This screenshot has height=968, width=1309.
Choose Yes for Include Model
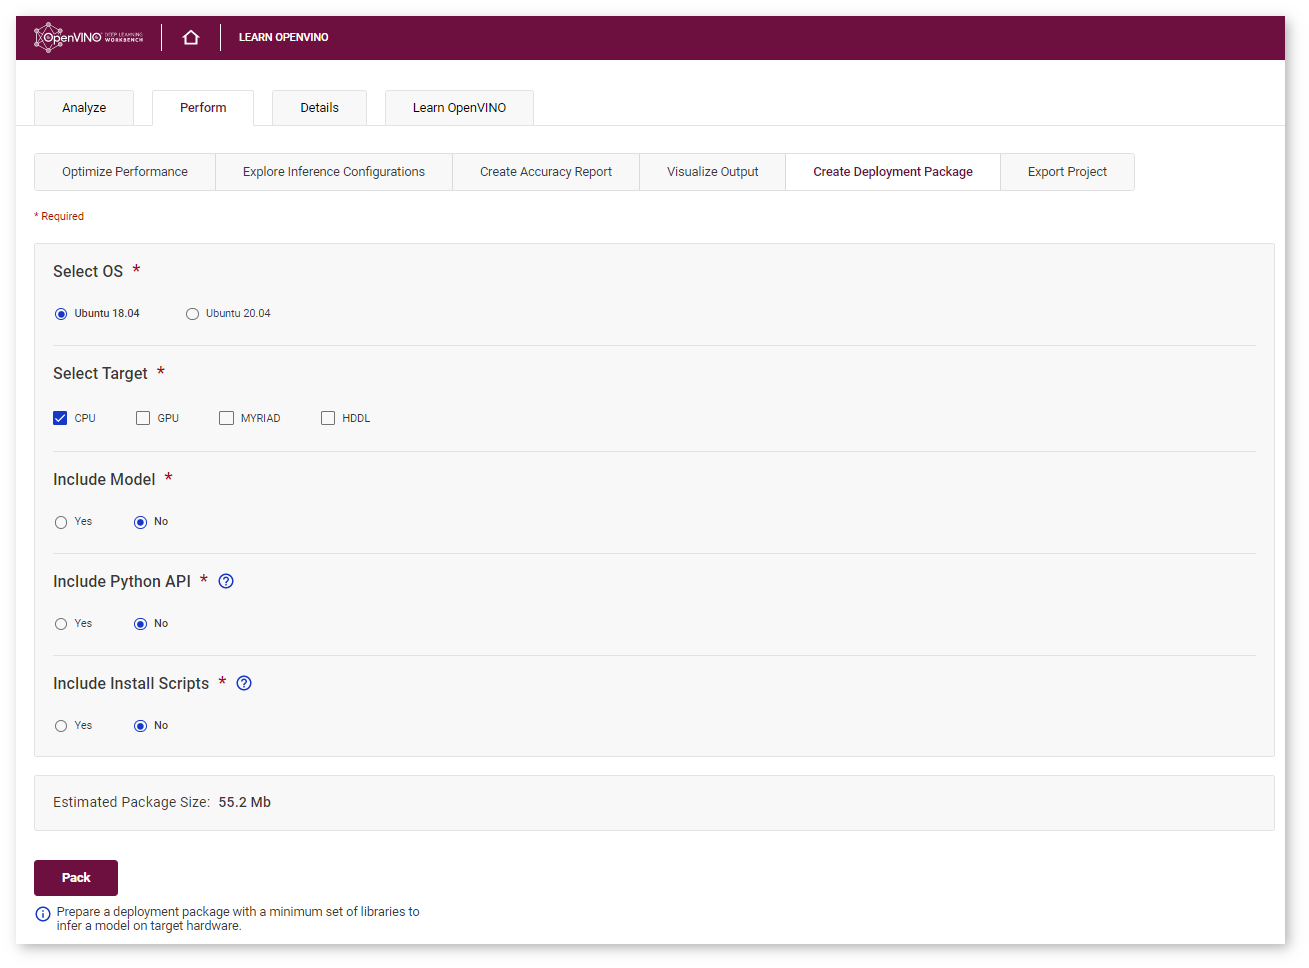(x=61, y=522)
